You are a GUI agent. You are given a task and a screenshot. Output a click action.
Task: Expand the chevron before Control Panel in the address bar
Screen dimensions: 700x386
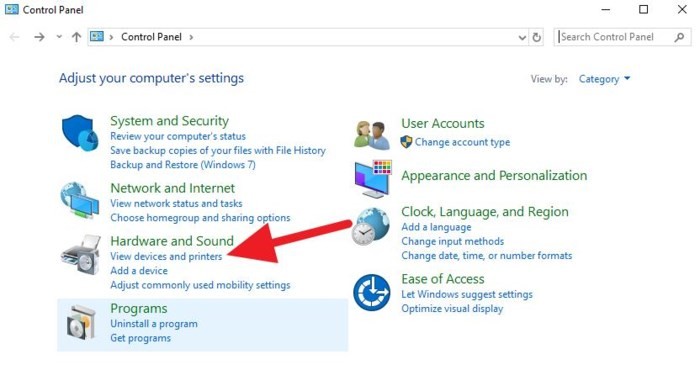point(111,37)
